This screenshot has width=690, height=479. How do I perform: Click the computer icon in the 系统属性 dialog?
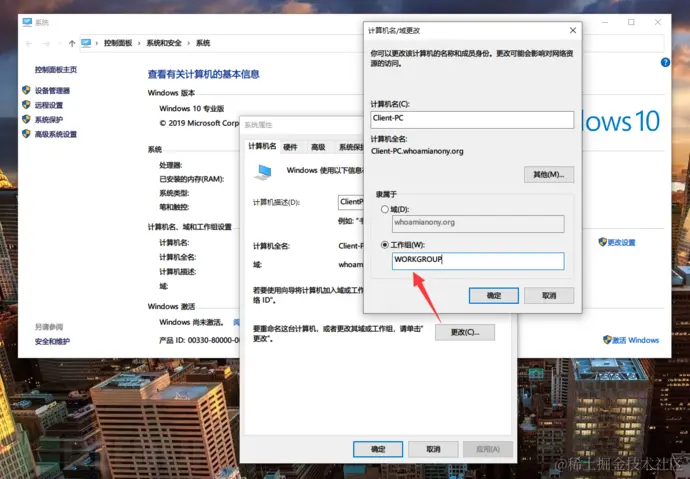pyautogui.click(x=263, y=172)
